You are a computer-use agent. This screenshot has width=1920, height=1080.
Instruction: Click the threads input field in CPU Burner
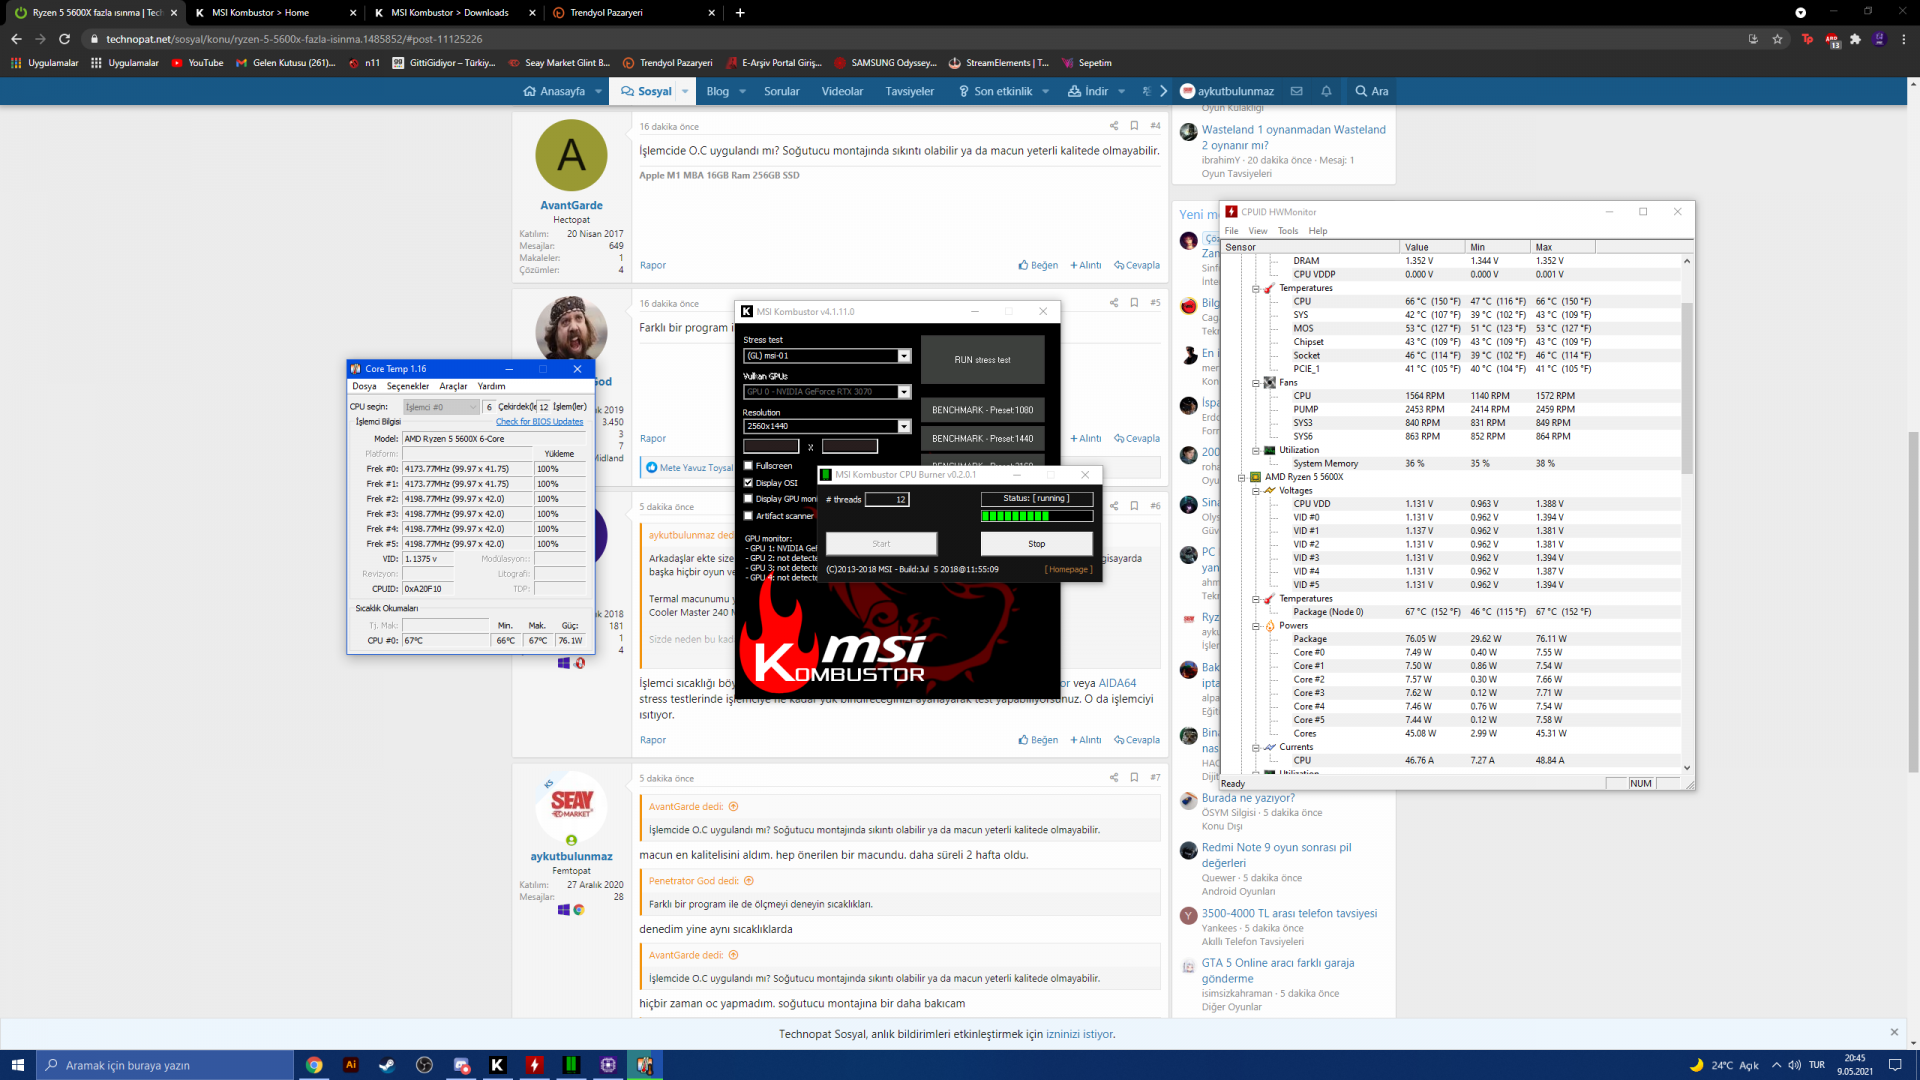(x=886, y=499)
